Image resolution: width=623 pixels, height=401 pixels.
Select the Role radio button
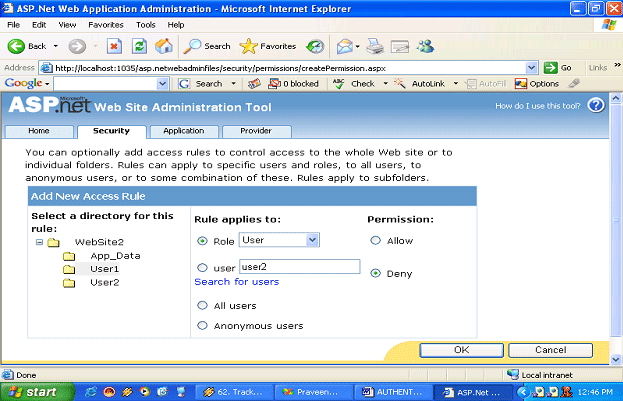(202, 241)
